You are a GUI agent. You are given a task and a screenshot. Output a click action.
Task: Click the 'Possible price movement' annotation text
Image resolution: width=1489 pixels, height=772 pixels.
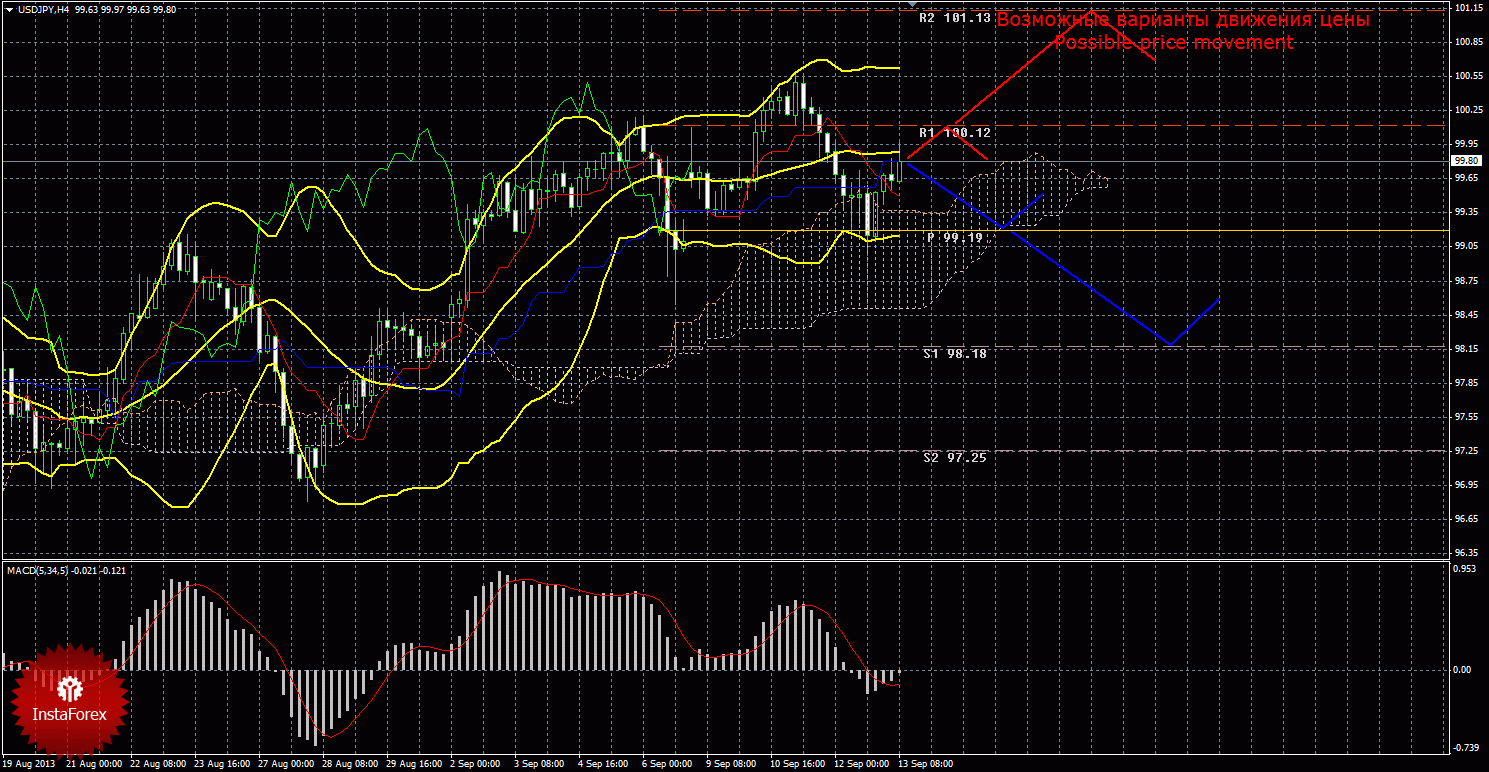click(x=1173, y=43)
